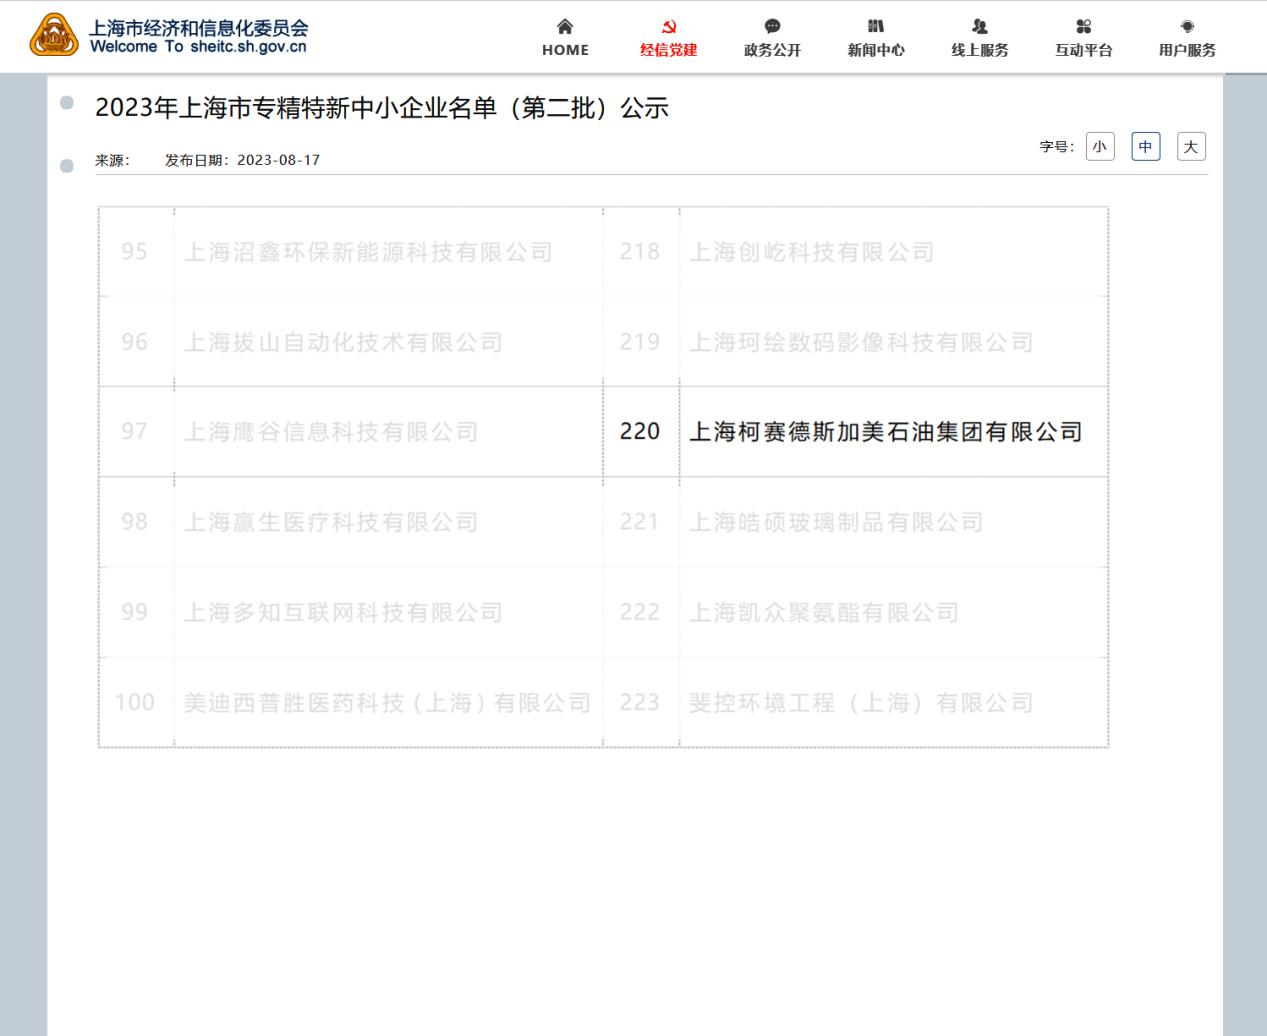
Task: Click company name 上海柯赛德斯加美石油集团有限公司
Action: [x=886, y=432]
